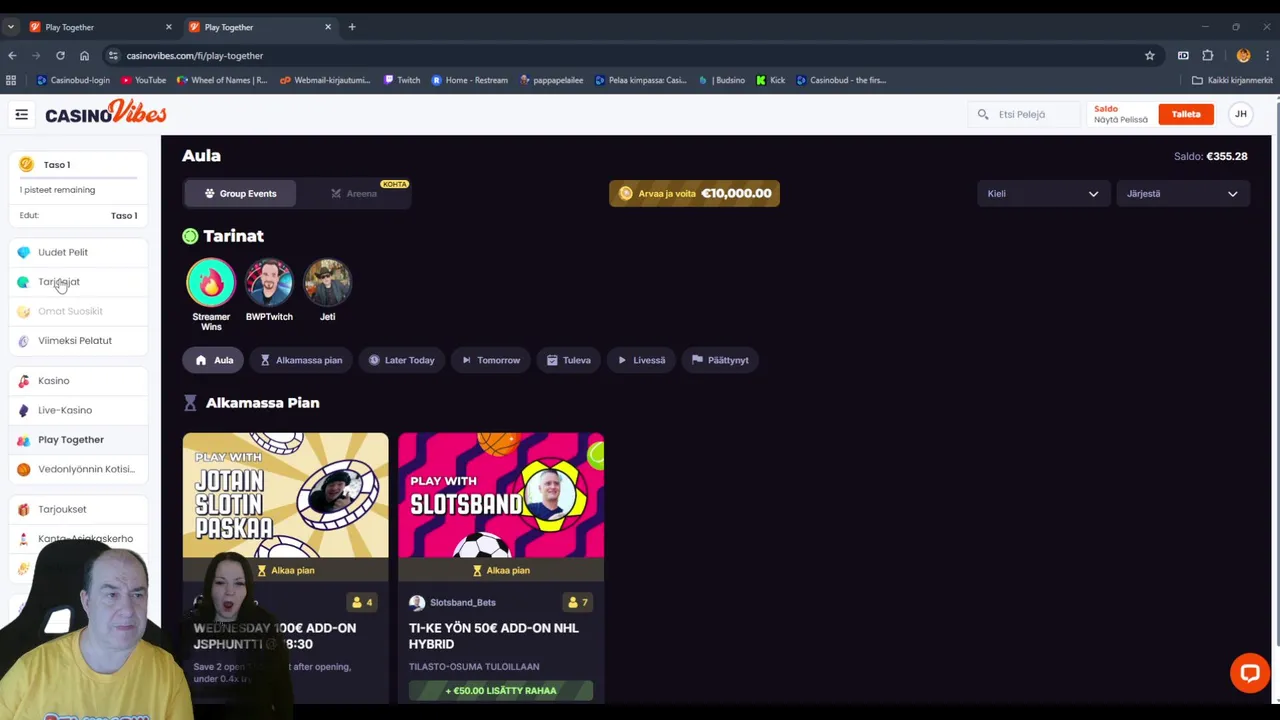The height and width of the screenshot is (720, 1280).
Task: Bookmark this page with the star icon
Action: pos(1150,56)
